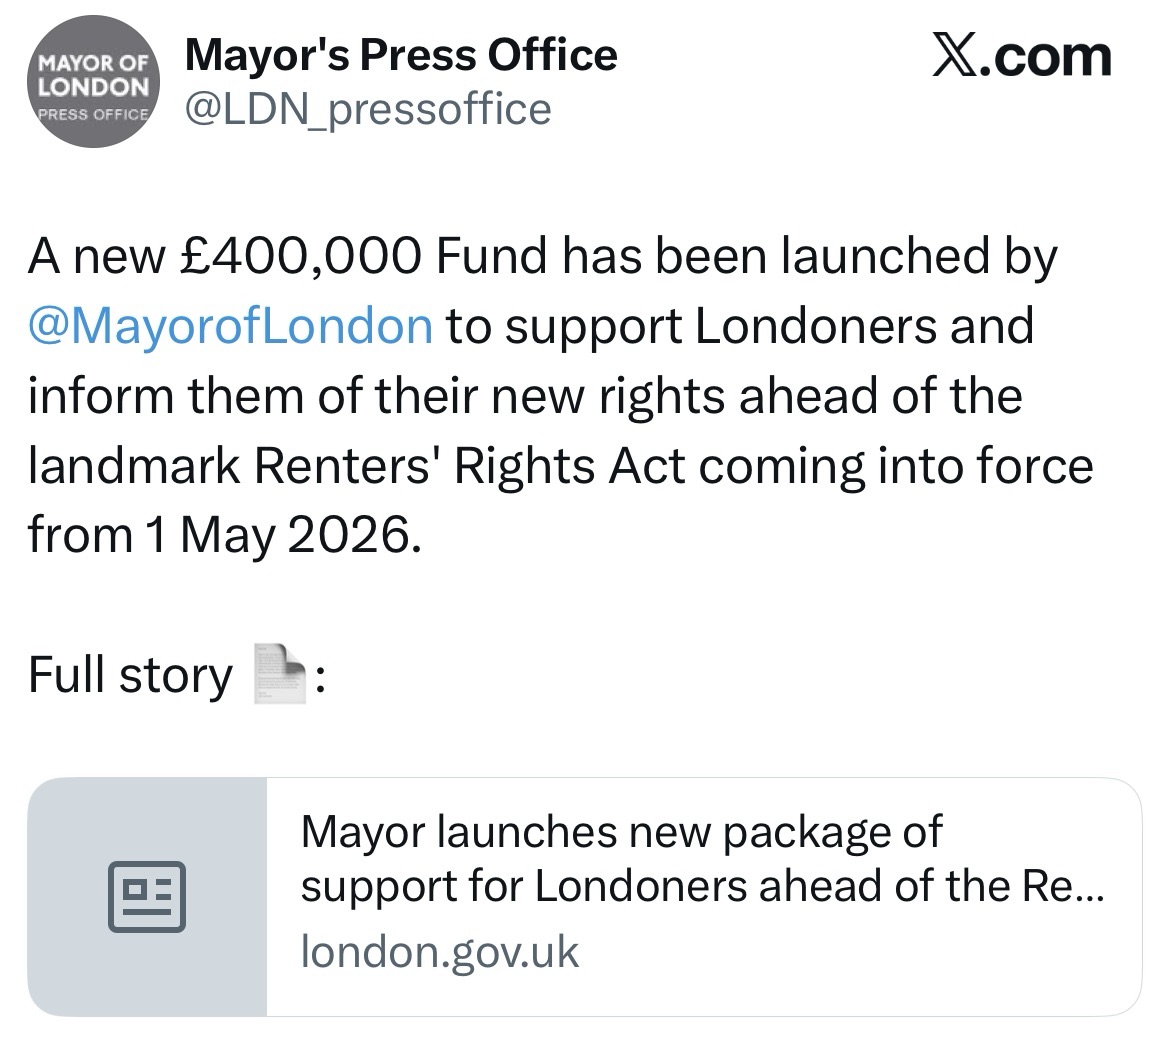Viewport: 1170px width, 1046px height.
Task: Click the X.com logo
Action: click(1021, 56)
